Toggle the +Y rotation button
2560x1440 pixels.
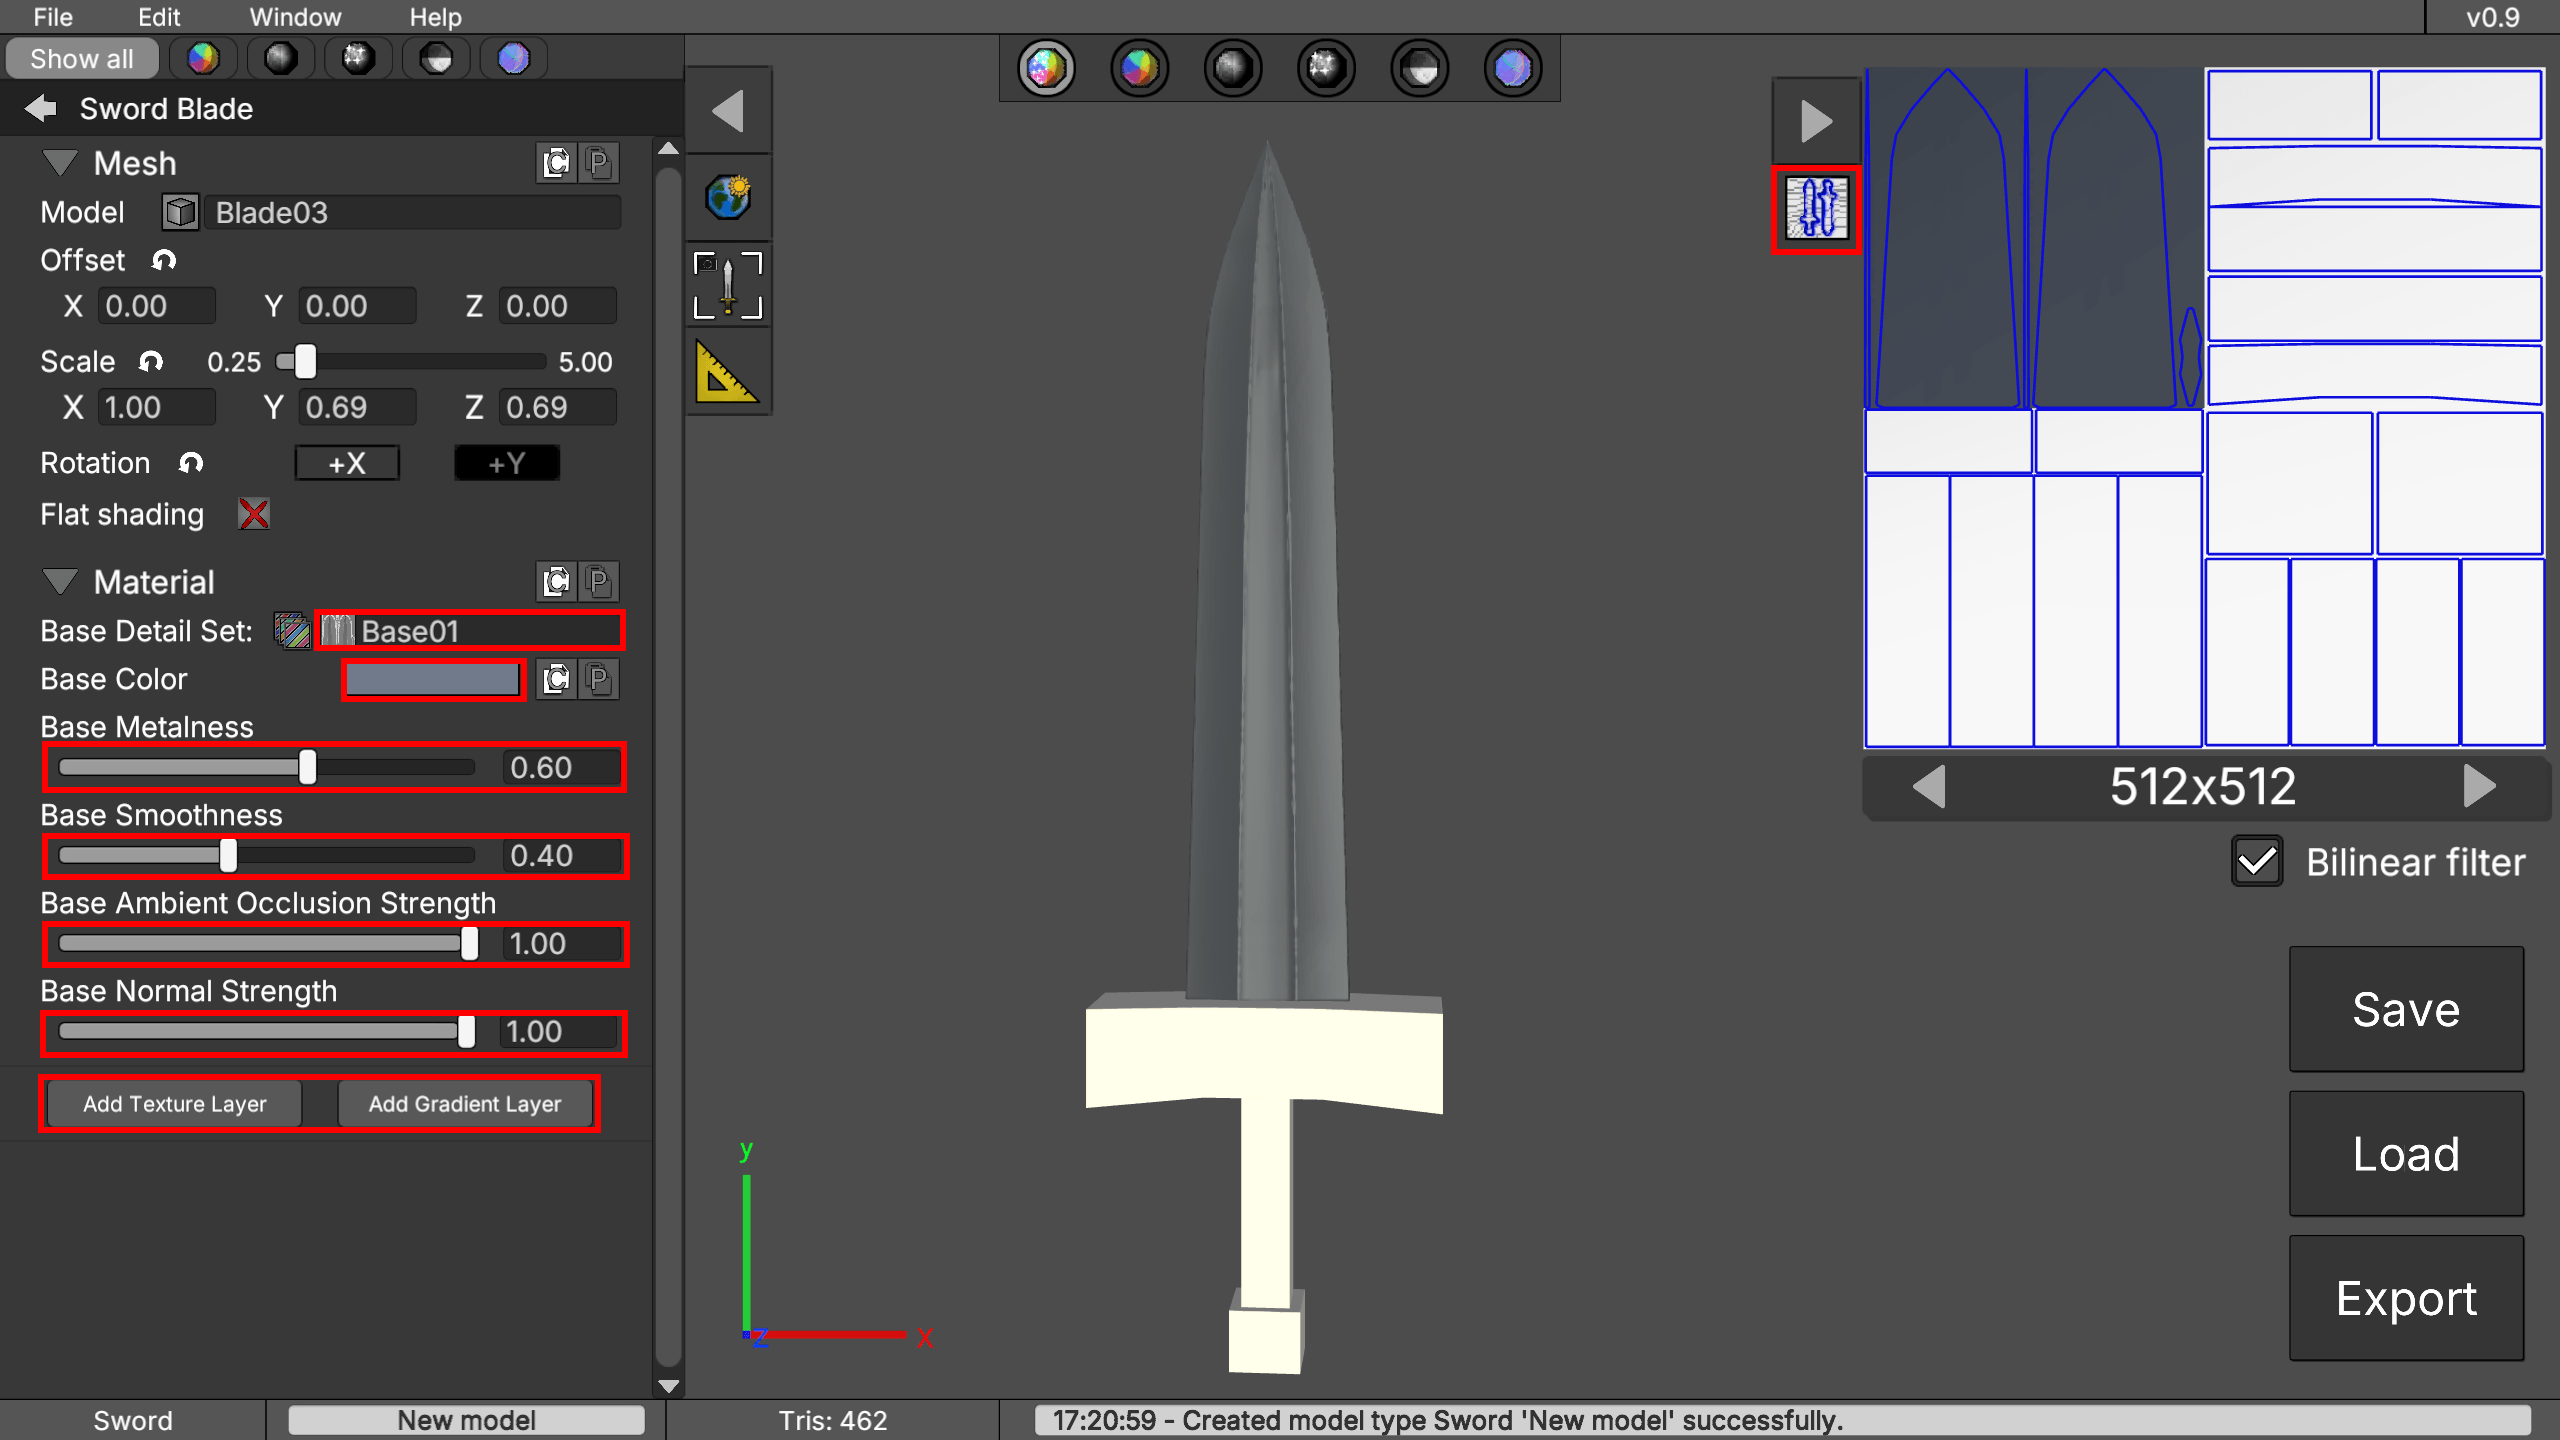506,463
